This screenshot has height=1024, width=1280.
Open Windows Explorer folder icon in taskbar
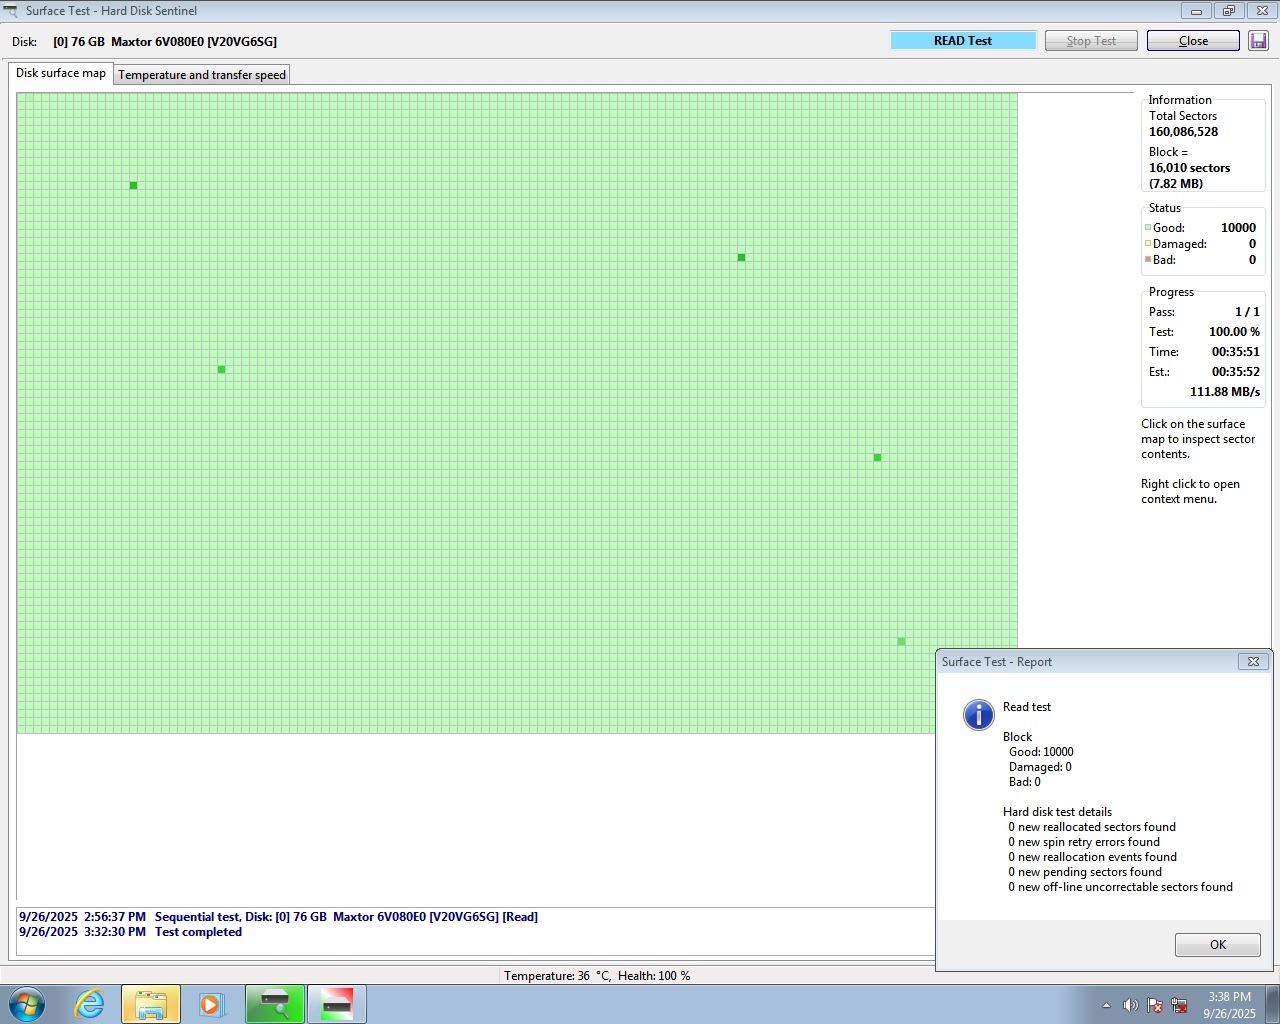pyautogui.click(x=151, y=1004)
